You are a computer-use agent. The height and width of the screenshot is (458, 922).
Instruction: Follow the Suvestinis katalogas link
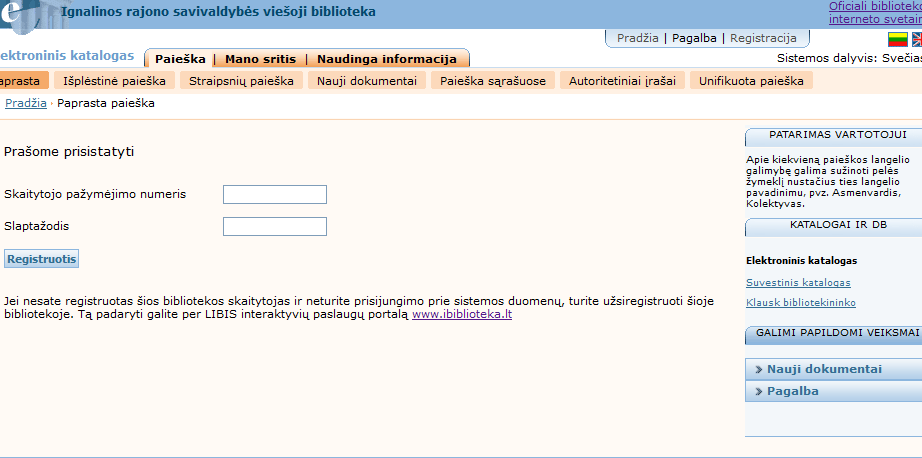(x=798, y=283)
